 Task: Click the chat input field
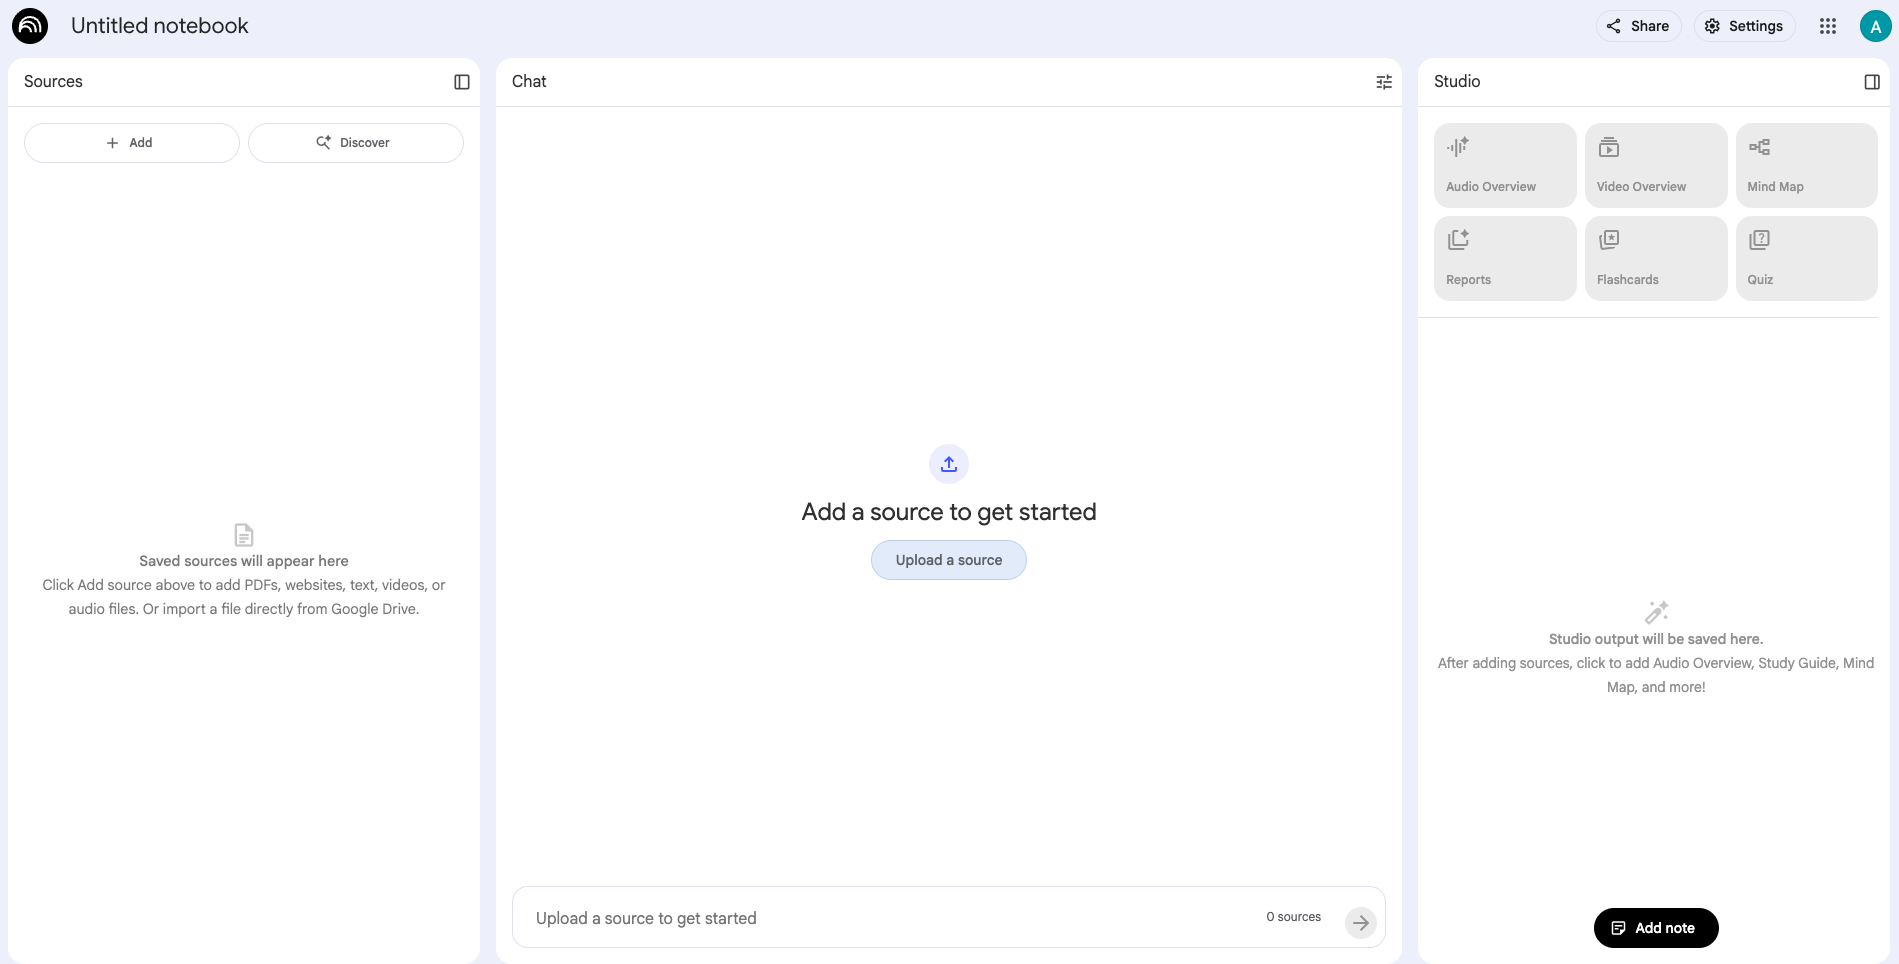(x=800, y=917)
